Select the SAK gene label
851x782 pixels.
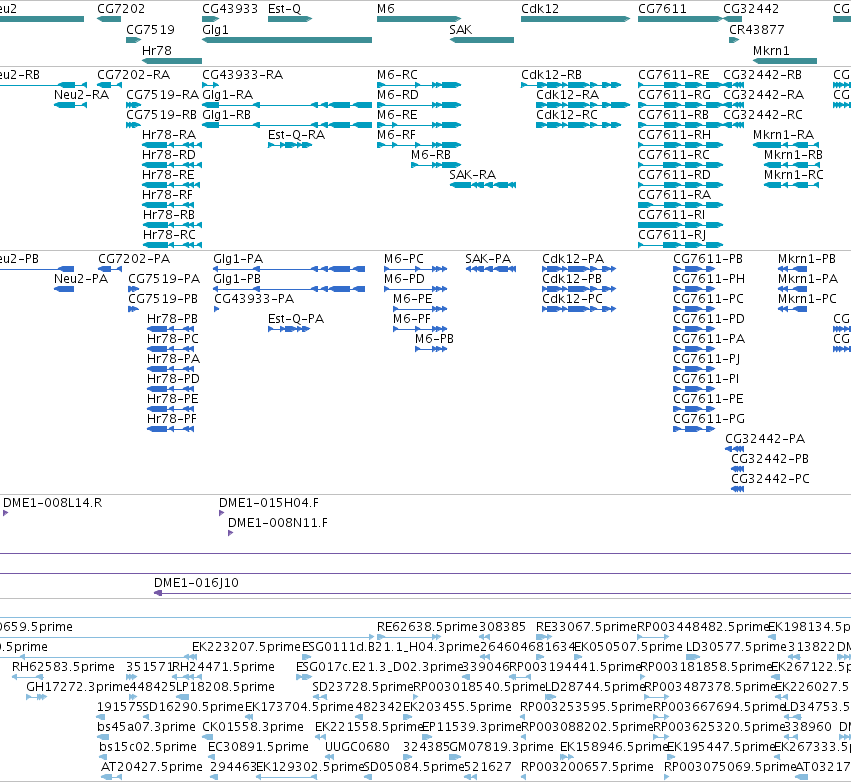click(x=460, y=29)
